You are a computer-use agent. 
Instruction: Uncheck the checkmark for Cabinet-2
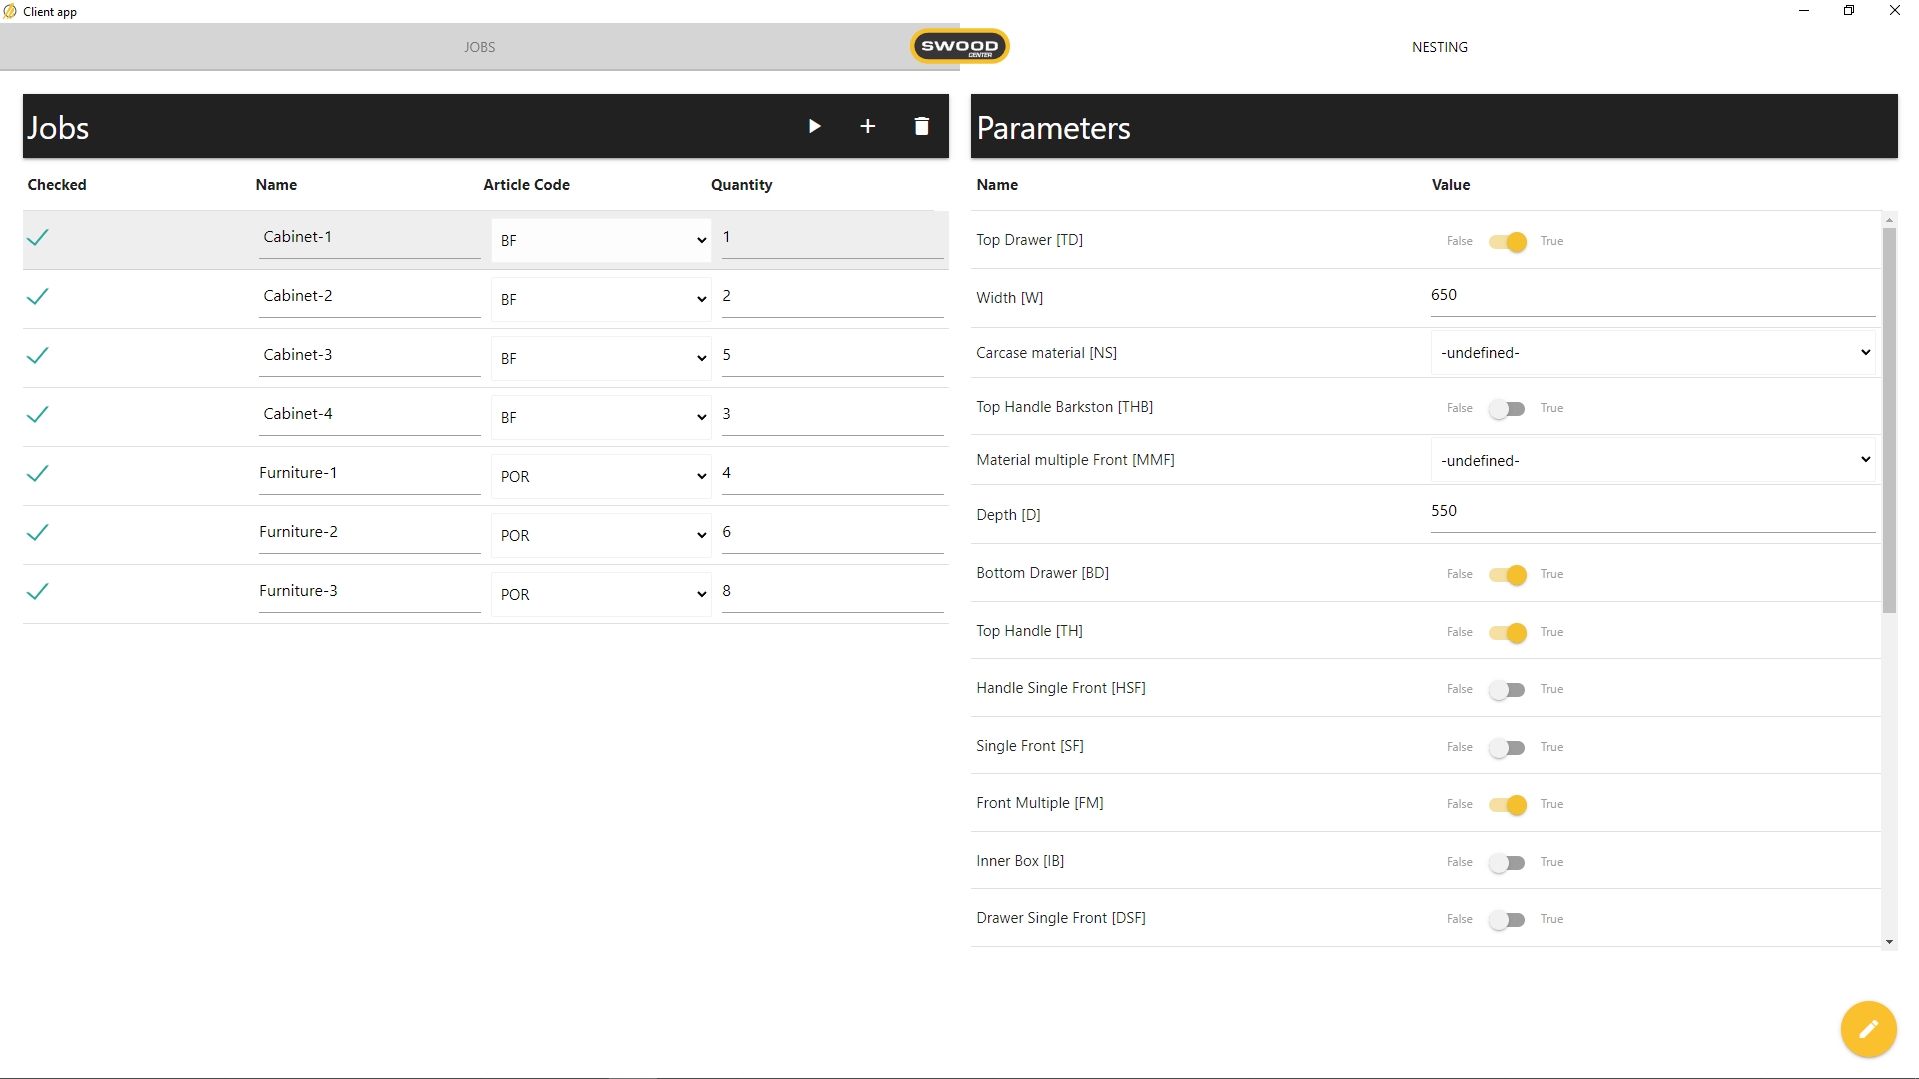pos(38,297)
